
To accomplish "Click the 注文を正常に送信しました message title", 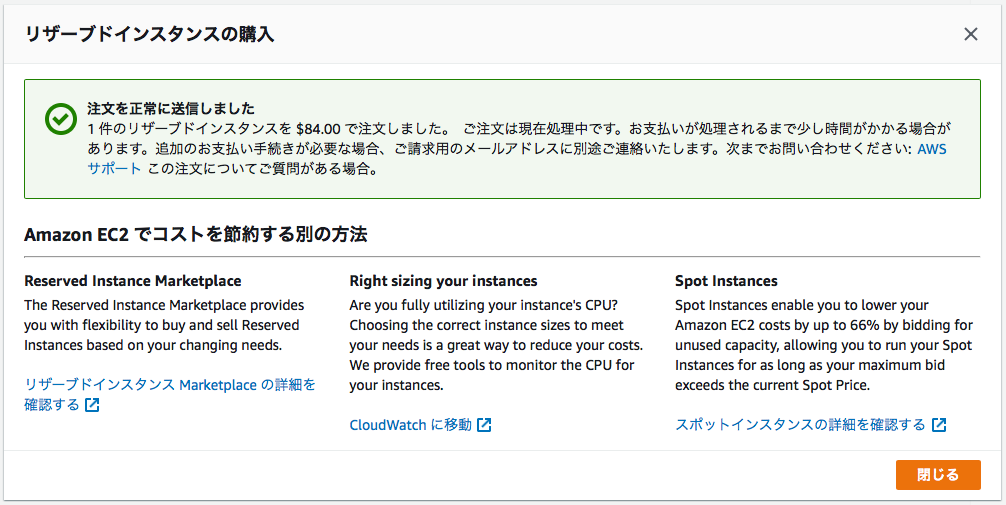I will coord(171,108).
